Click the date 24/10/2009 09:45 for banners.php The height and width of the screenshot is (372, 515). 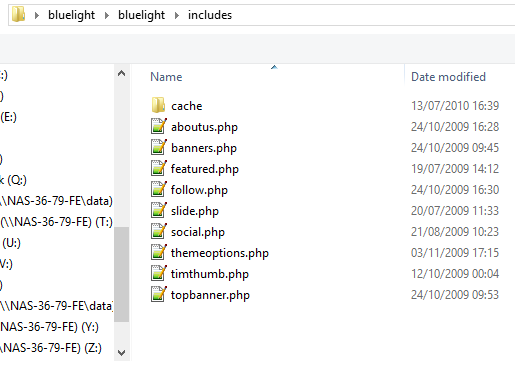click(x=455, y=148)
